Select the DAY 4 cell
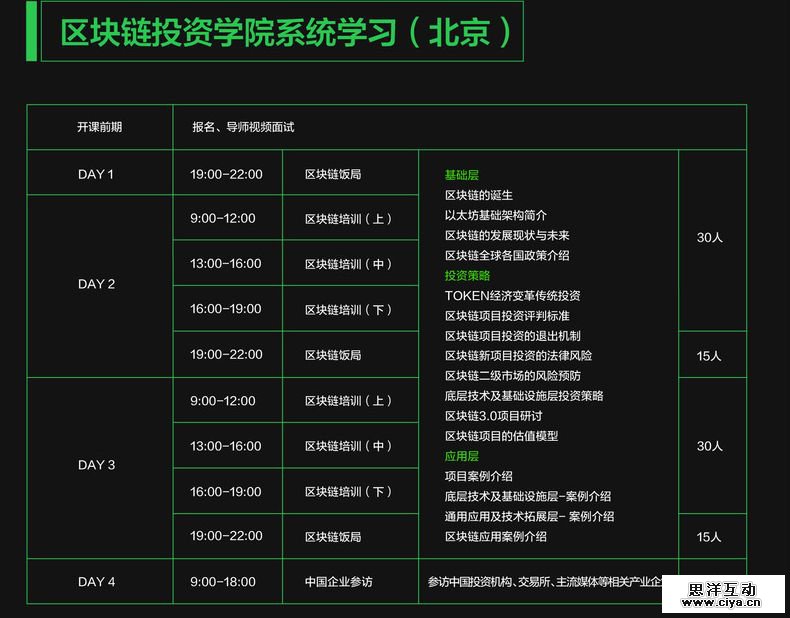 pos(96,582)
